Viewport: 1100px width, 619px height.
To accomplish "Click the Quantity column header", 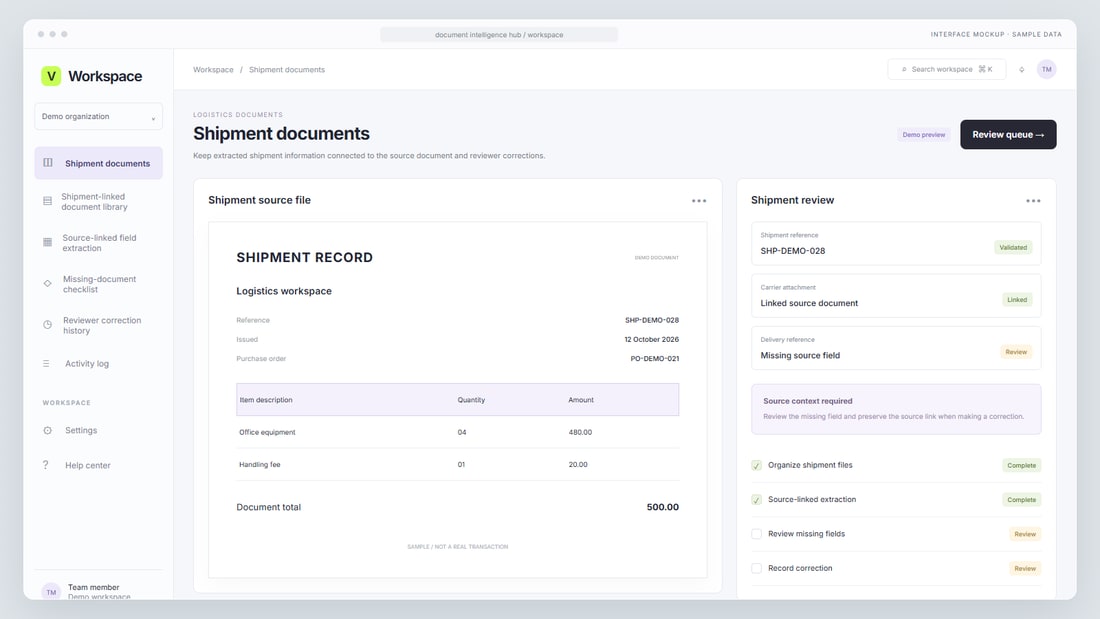I will coord(471,400).
